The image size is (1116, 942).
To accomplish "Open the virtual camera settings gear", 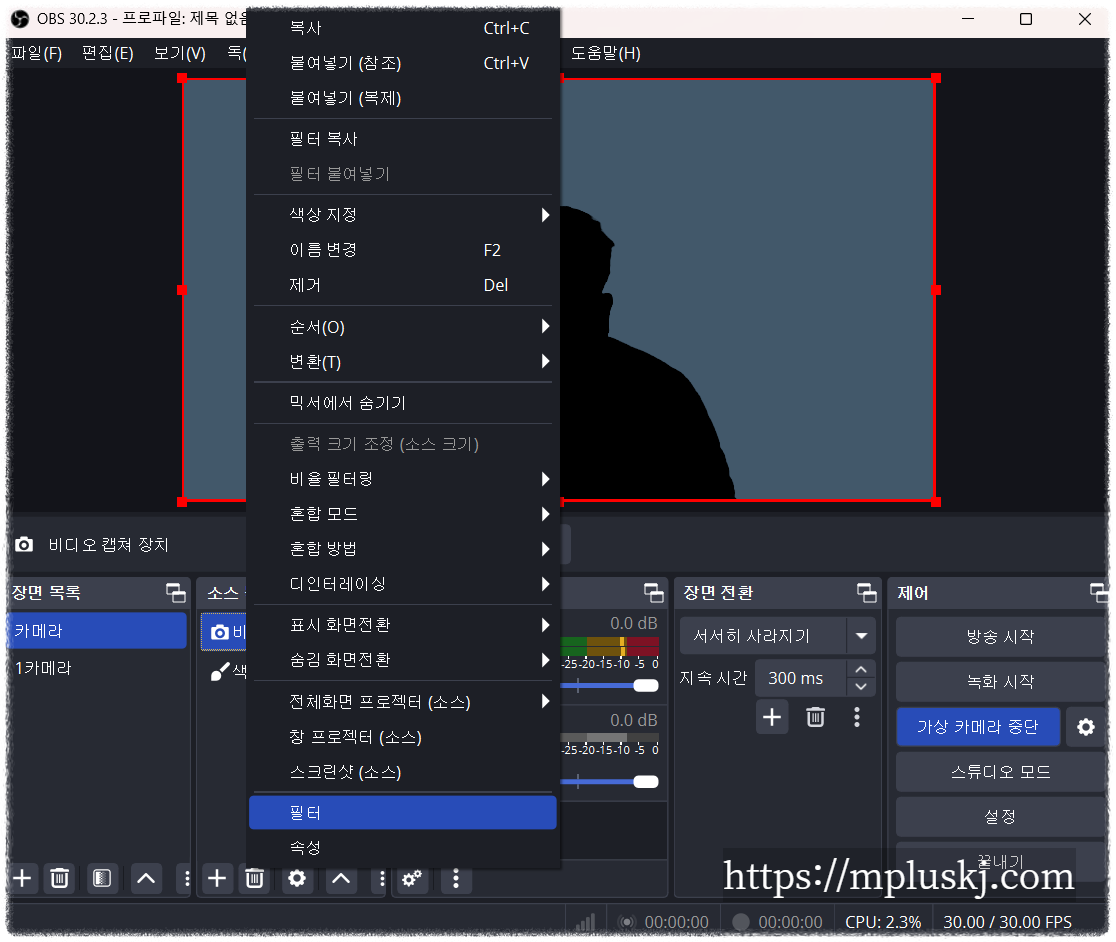I will coord(1087,727).
